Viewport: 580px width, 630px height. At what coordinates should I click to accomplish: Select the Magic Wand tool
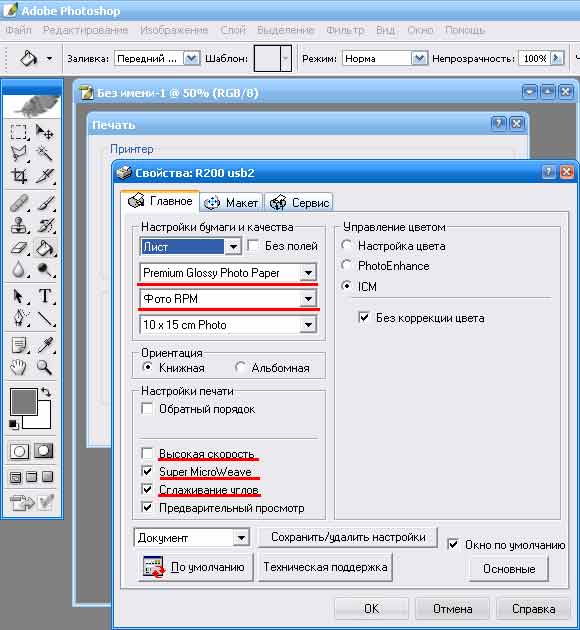pos(45,153)
